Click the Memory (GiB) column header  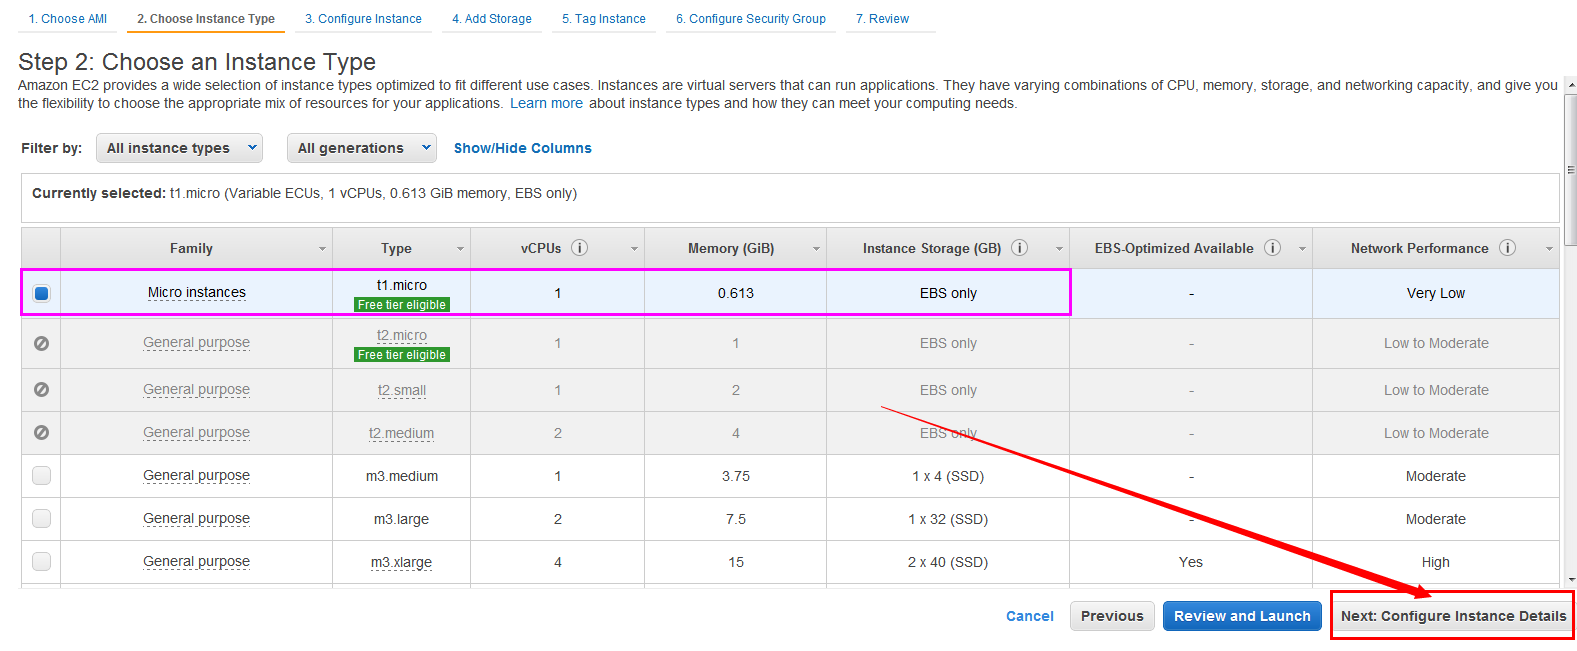coord(736,248)
